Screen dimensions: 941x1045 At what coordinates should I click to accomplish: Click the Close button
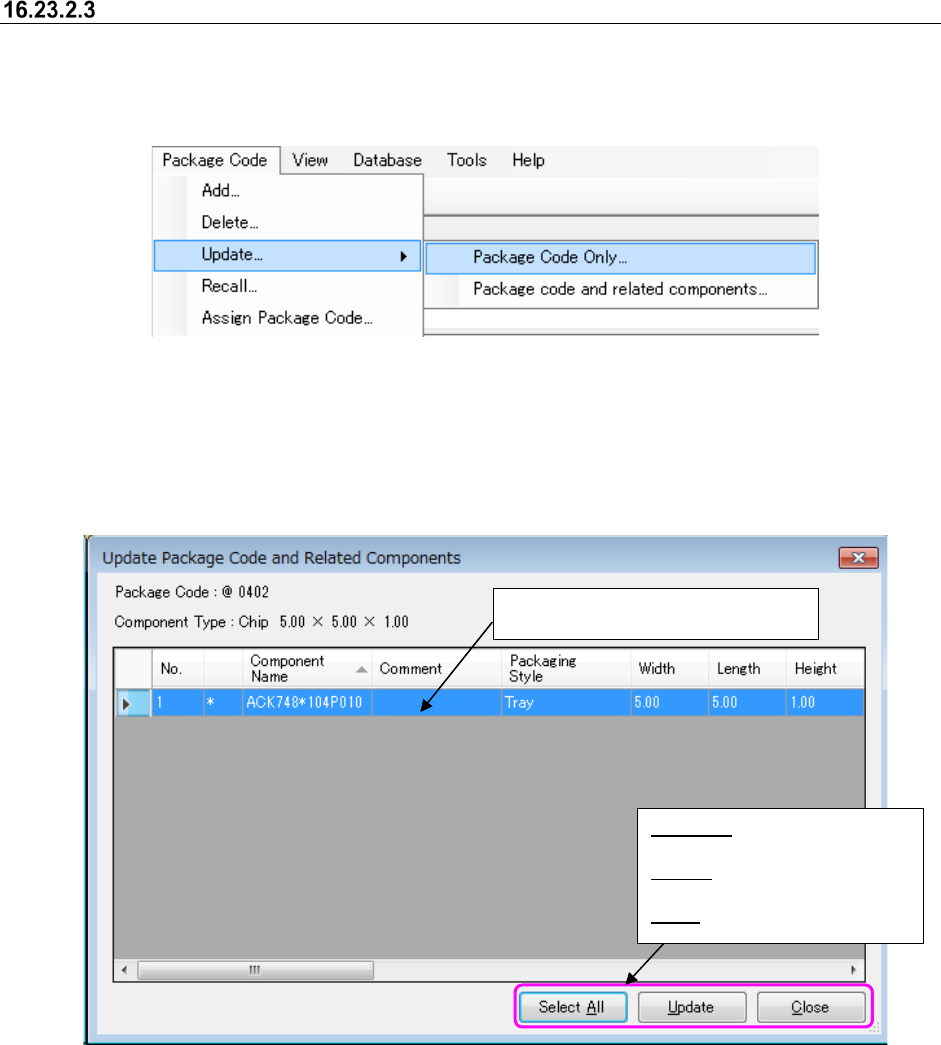coord(811,1007)
